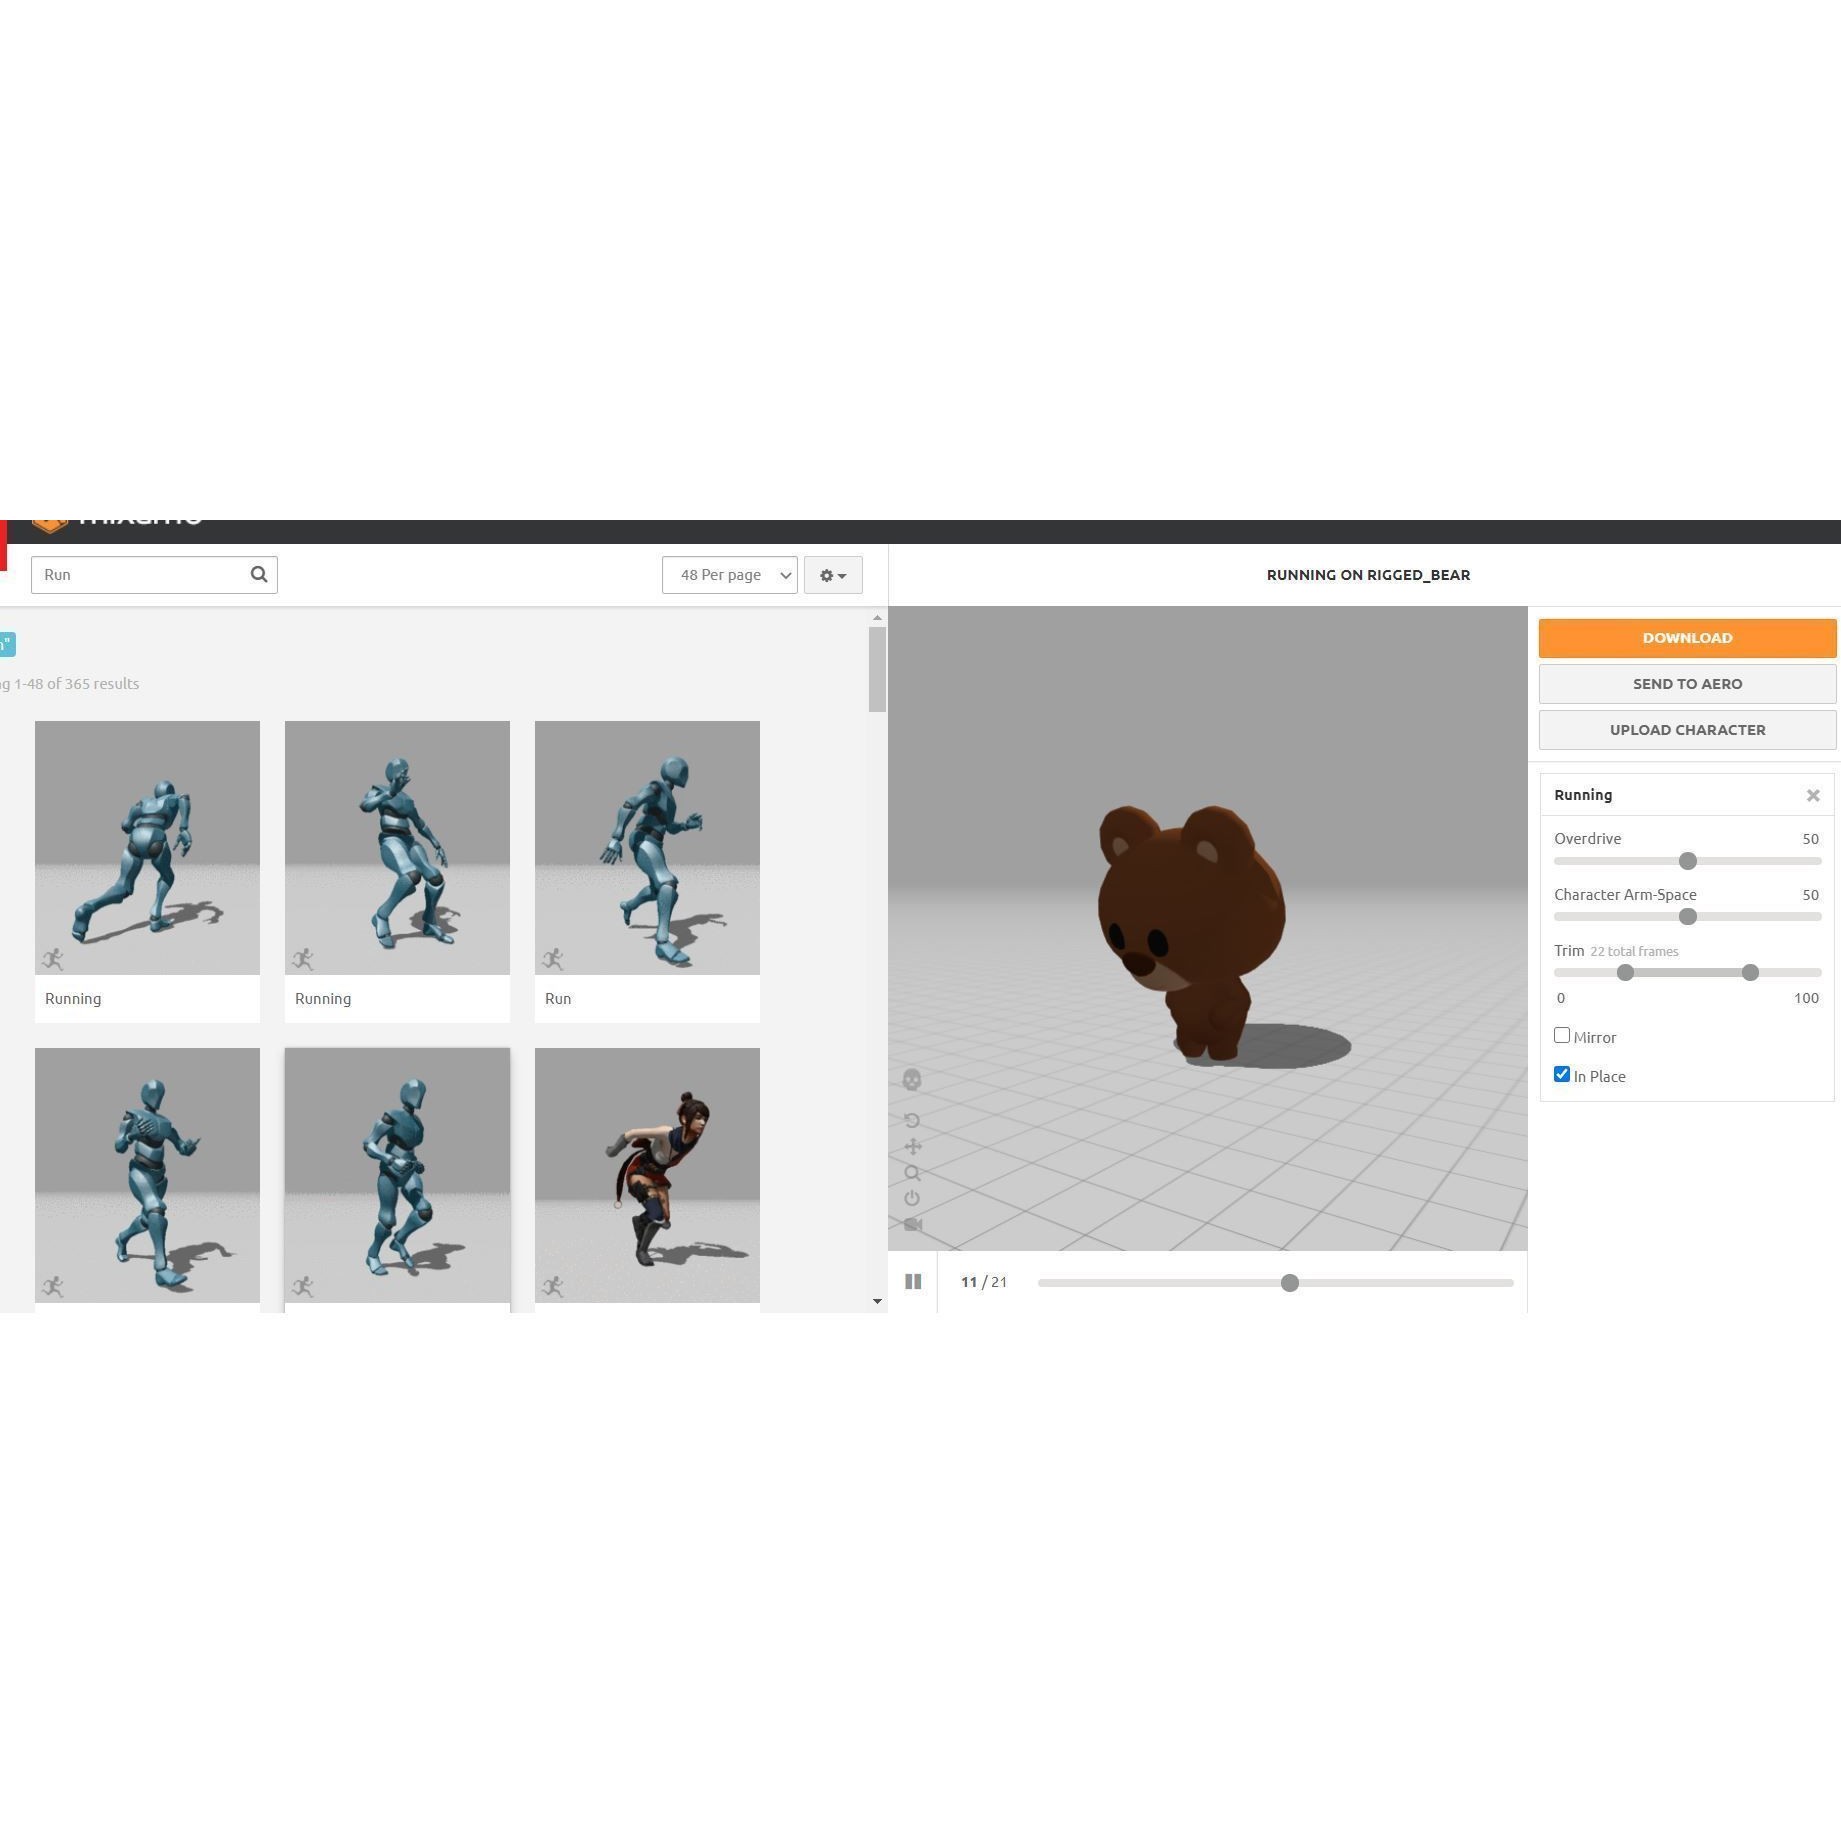Click the power icon in viewport sidebar
The height and width of the screenshot is (1841, 1841).
point(911,1195)
